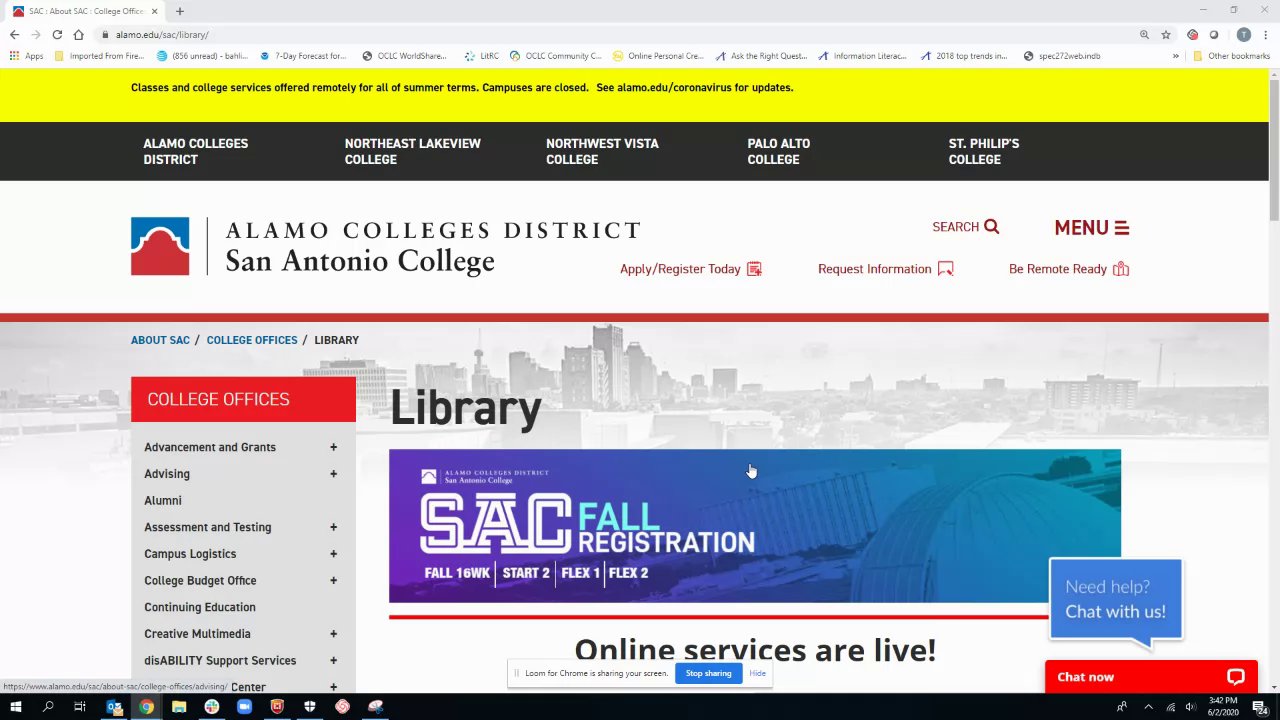
Task: Expand Advancement and Grants submenu
Action: point(333,447)
